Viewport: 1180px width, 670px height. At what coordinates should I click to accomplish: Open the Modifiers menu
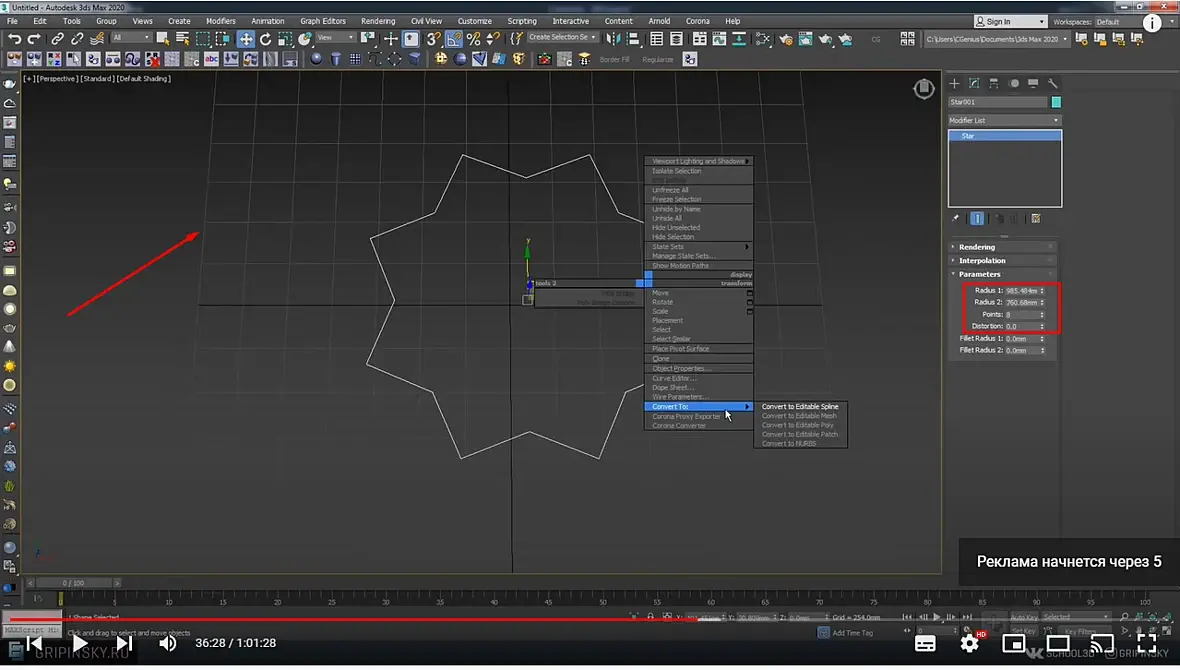(221, 21)
